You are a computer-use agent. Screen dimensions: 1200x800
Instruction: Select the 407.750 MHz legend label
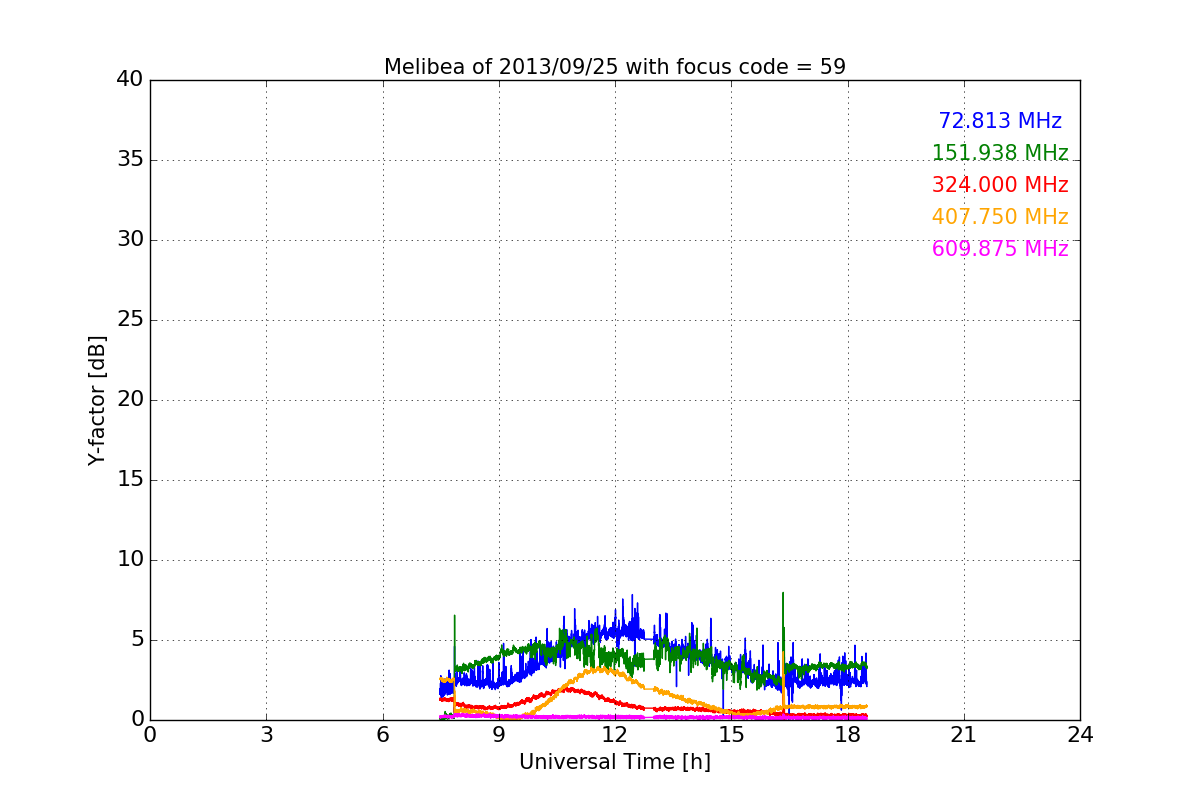click(x=1000, y=217)
